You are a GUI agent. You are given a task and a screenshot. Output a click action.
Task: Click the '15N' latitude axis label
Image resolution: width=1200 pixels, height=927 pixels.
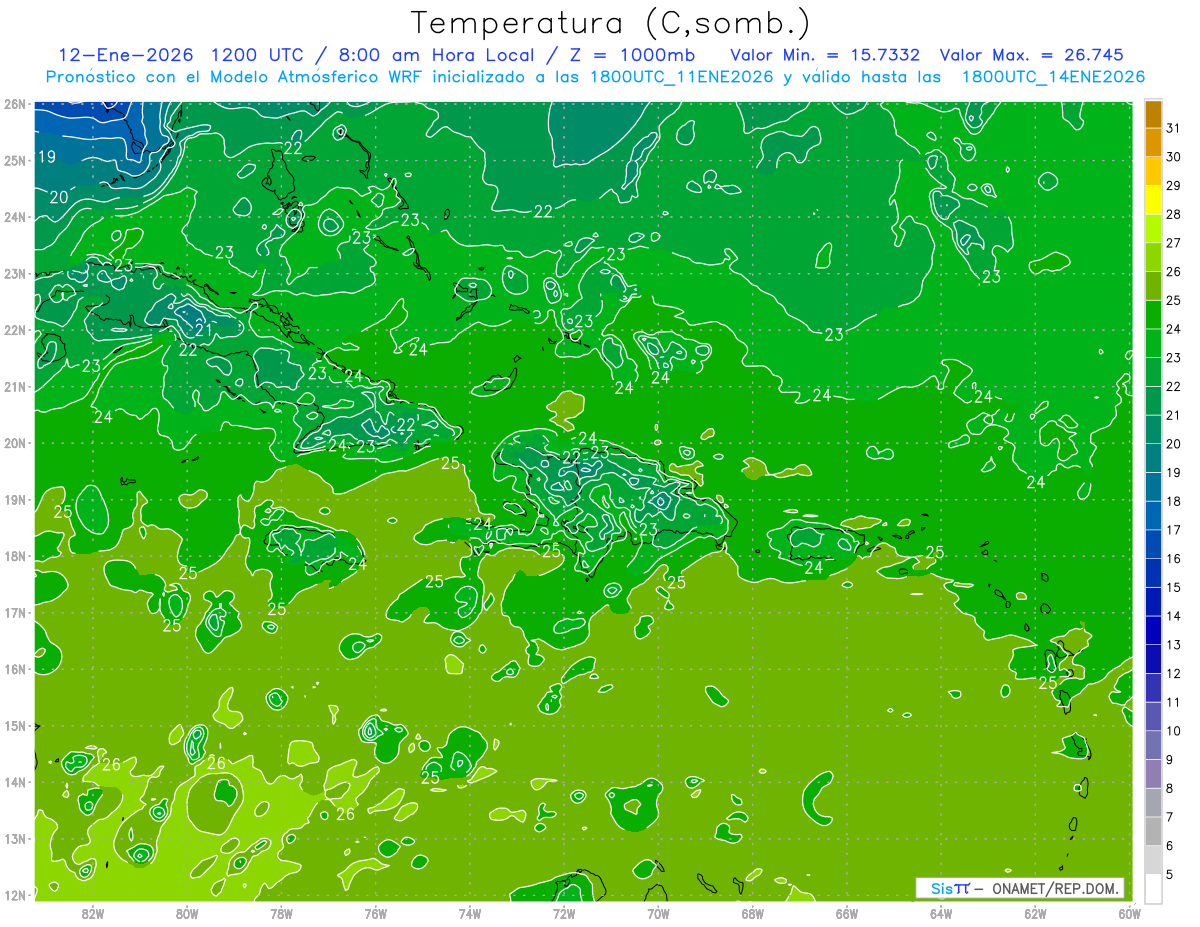coord(15,725)
